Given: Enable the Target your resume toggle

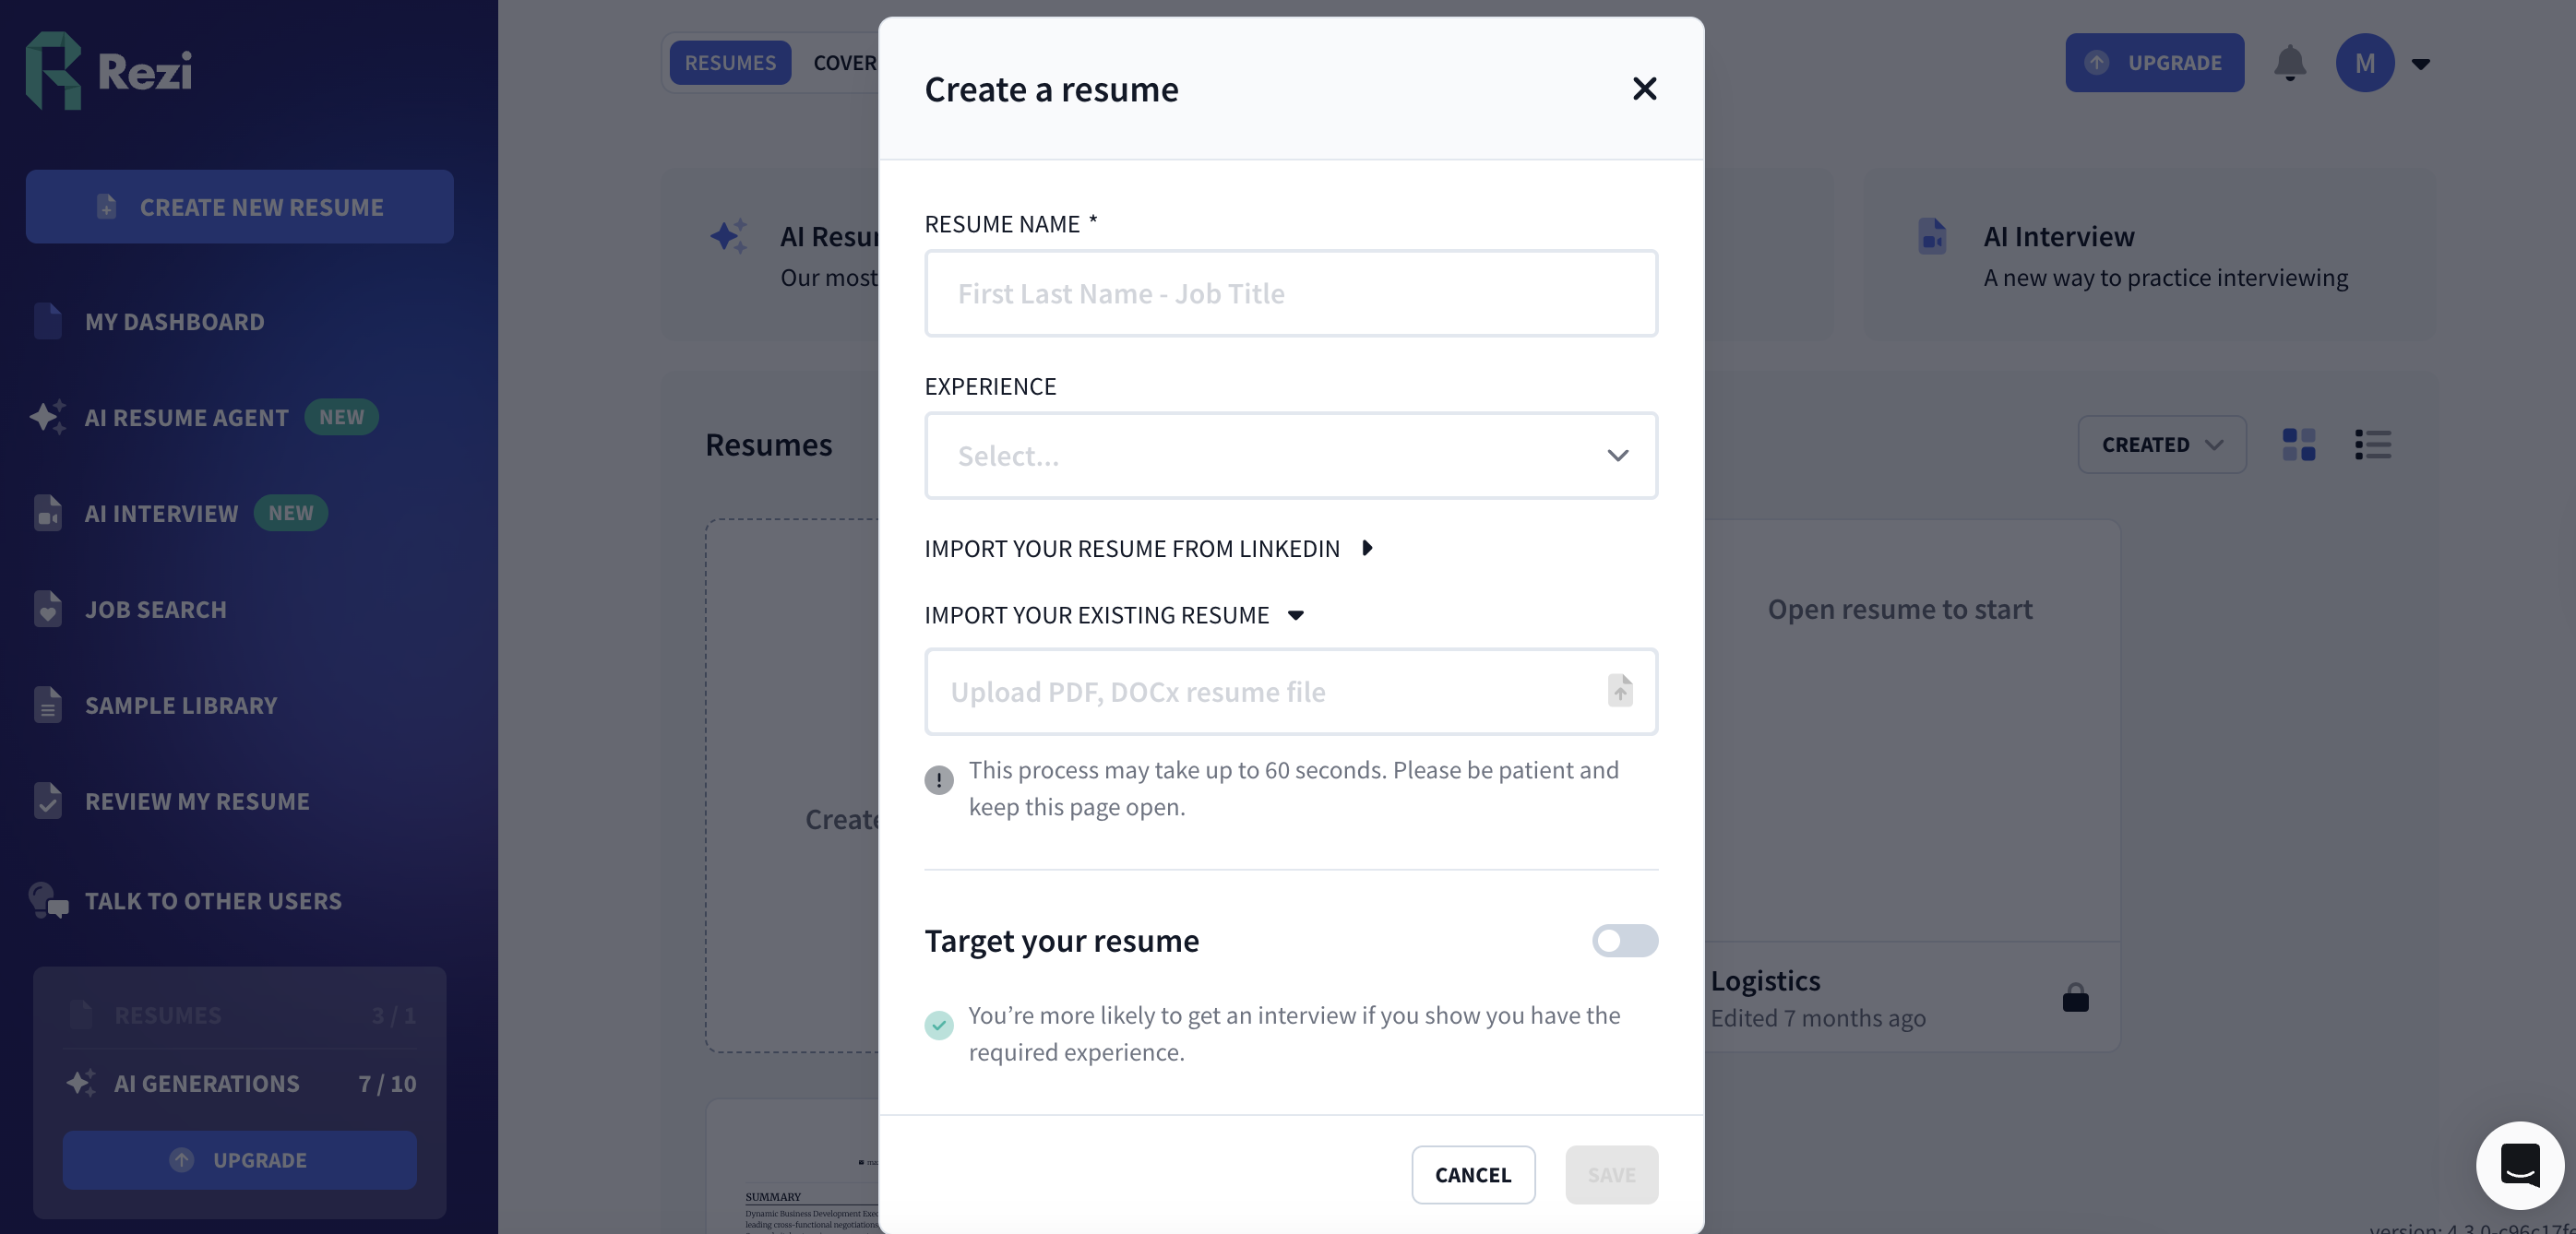Looking at the screenshot, I should click(x=1622, y=941).
